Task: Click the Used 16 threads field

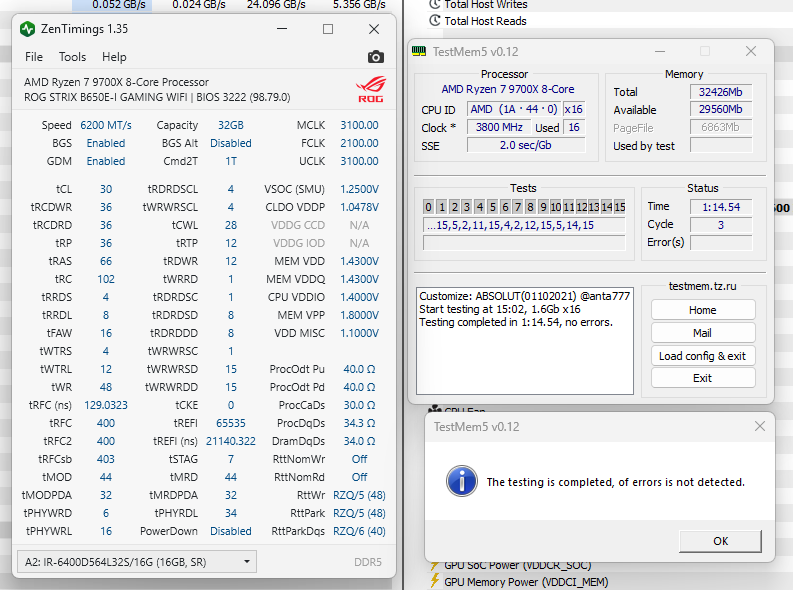Action: tap(574, 127)
